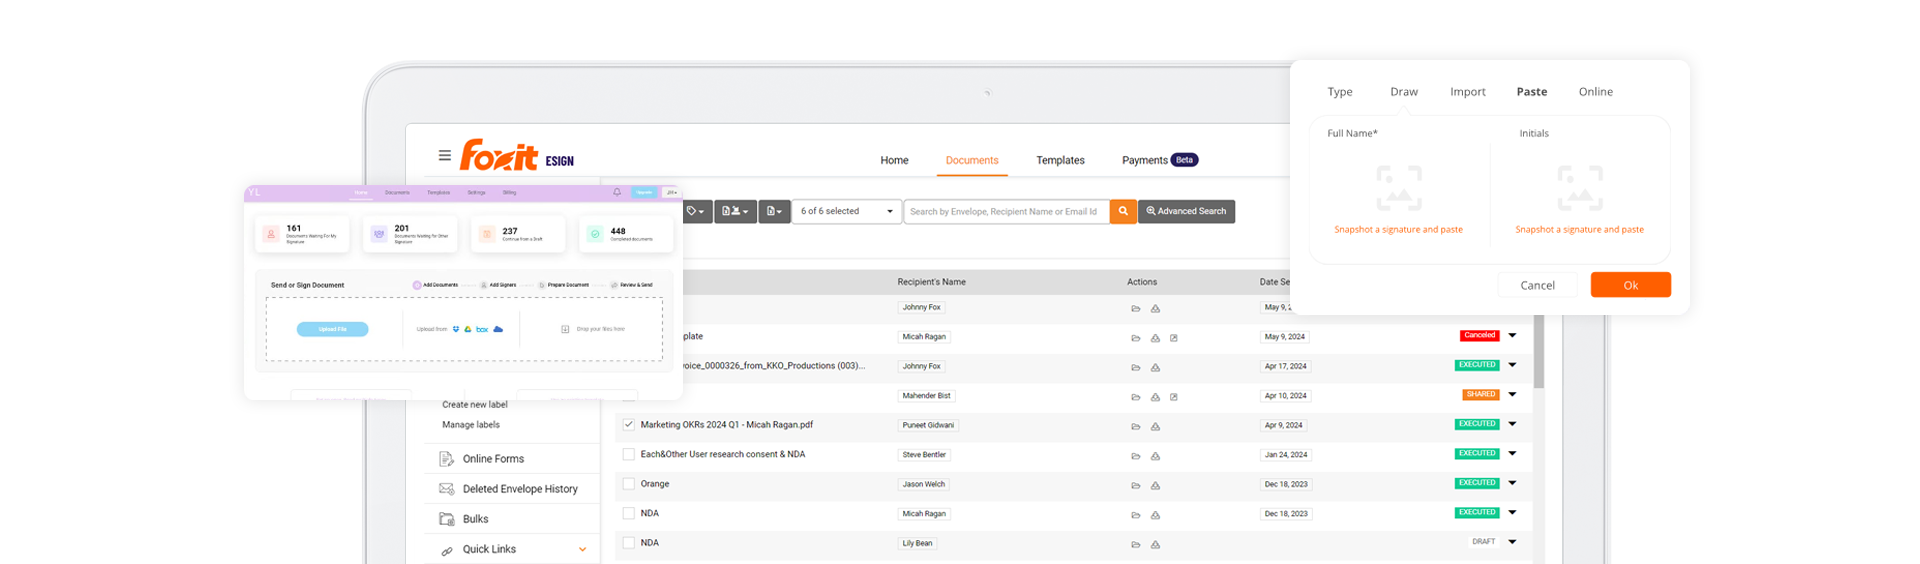Screen dimensions: 1920x564
Task: Open folder icon in Steve Bentler row
Action: (x=1135, y=456)
